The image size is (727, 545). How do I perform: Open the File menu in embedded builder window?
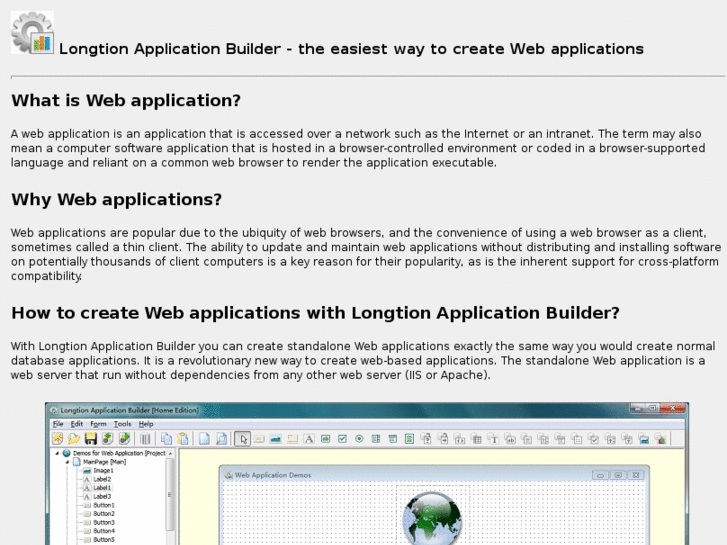pyautogui.click(x=58, y=424)
